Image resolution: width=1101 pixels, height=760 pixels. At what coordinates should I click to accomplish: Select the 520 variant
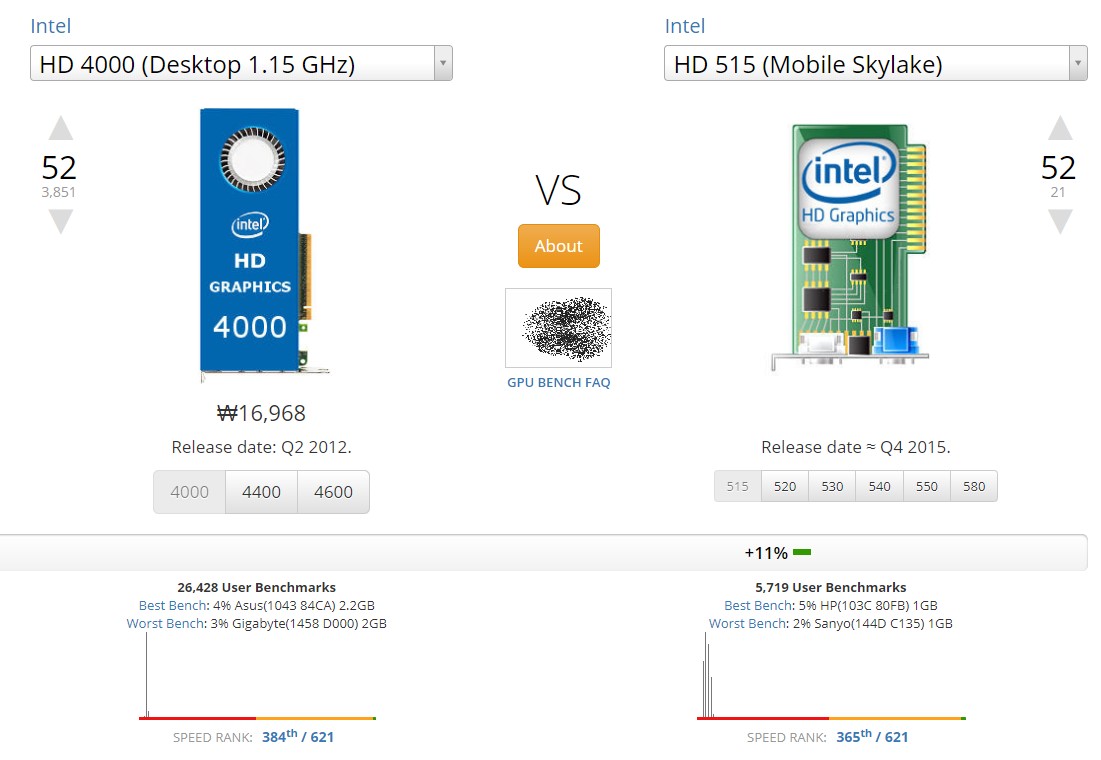[785, 487]
